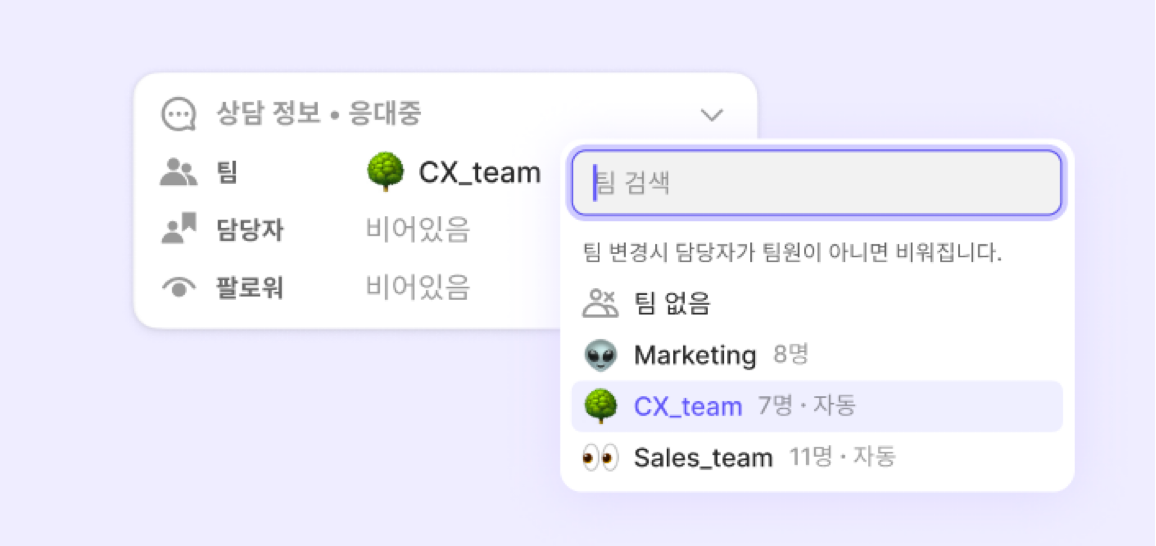Image resolution: width=1156 pixels, height=546 pixels.
Task: Click the chat bubble icon beside 상담 정보
Action: 179,114
